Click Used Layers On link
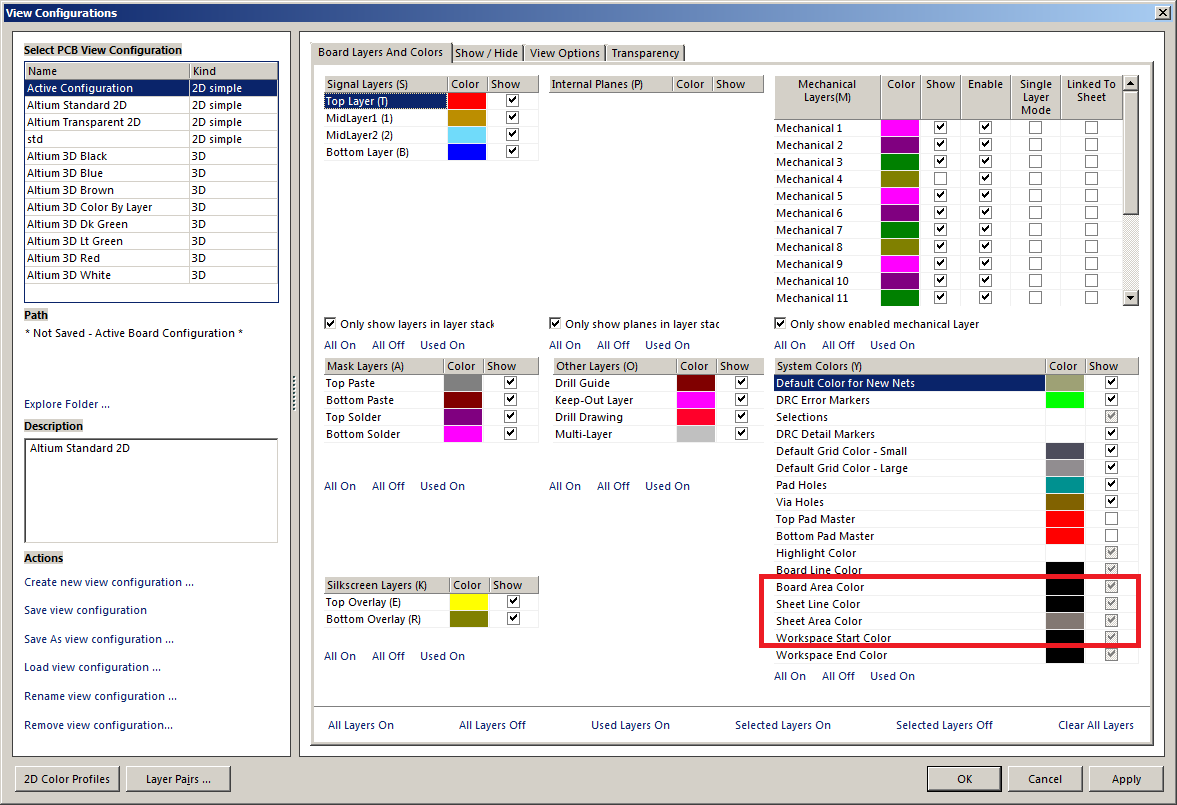The width and height of the screenshot is (1177, 805). point(631,725)
